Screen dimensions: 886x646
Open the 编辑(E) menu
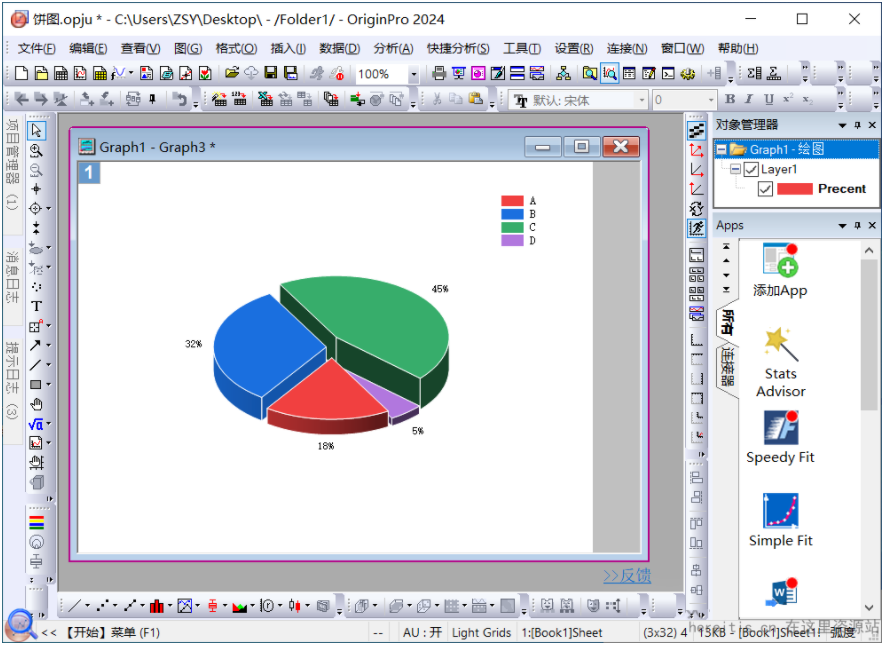tap(88, 49)
